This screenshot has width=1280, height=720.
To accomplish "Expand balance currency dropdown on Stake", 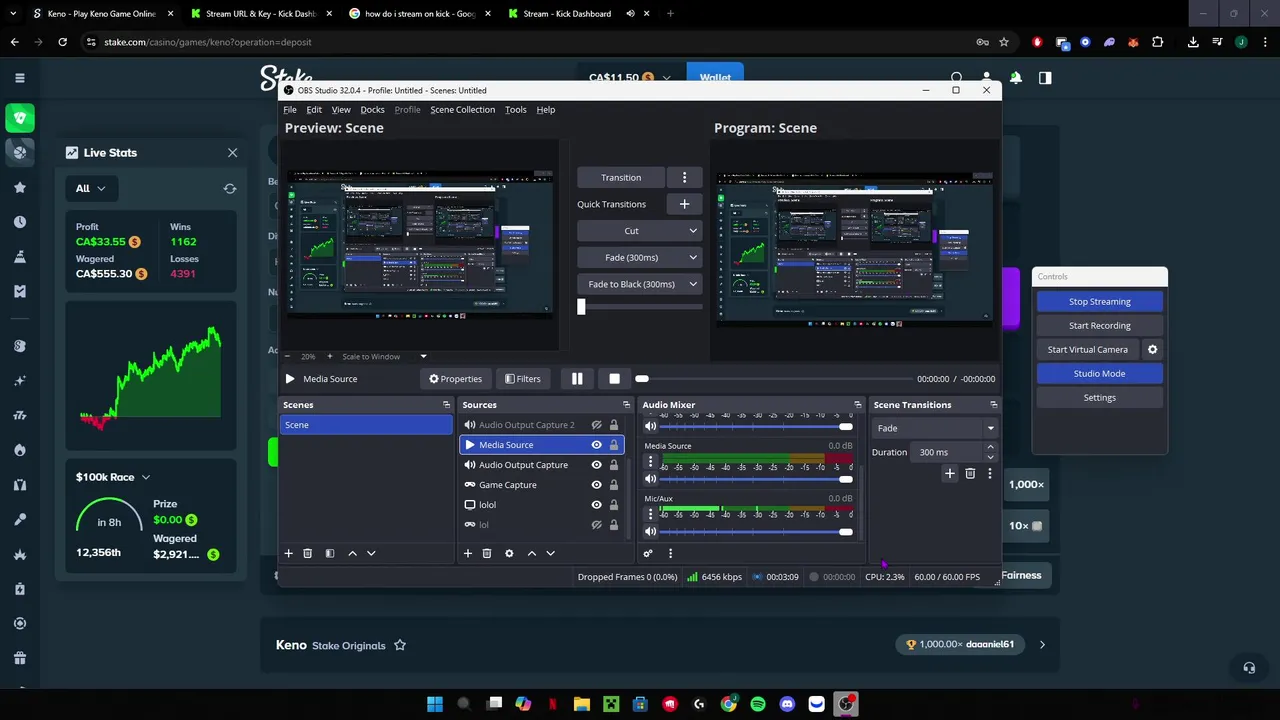I will 666,78.
